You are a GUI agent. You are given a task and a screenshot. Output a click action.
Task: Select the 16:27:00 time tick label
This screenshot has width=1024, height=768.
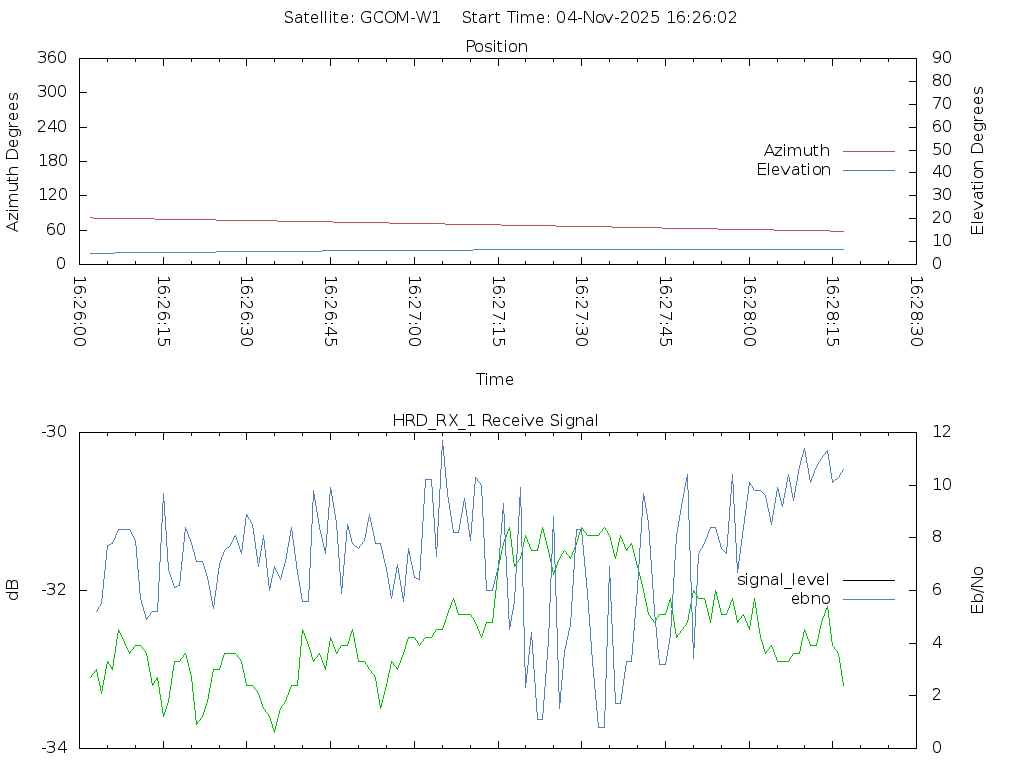point(415,312)
